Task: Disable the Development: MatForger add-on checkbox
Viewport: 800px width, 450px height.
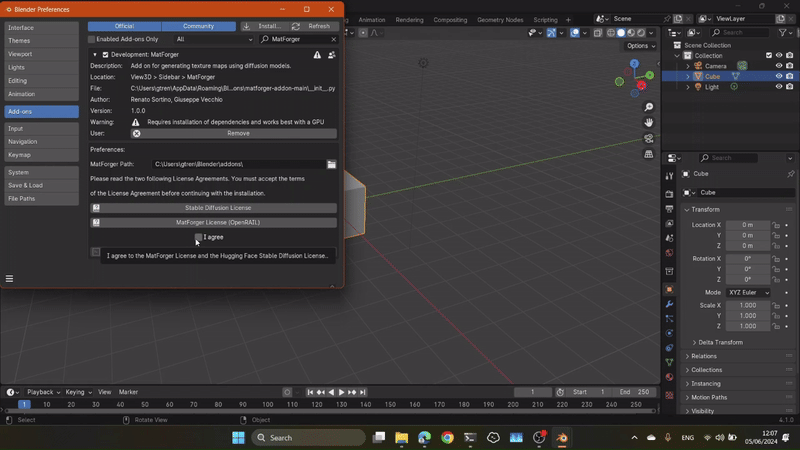Action: tap(105, 55)
